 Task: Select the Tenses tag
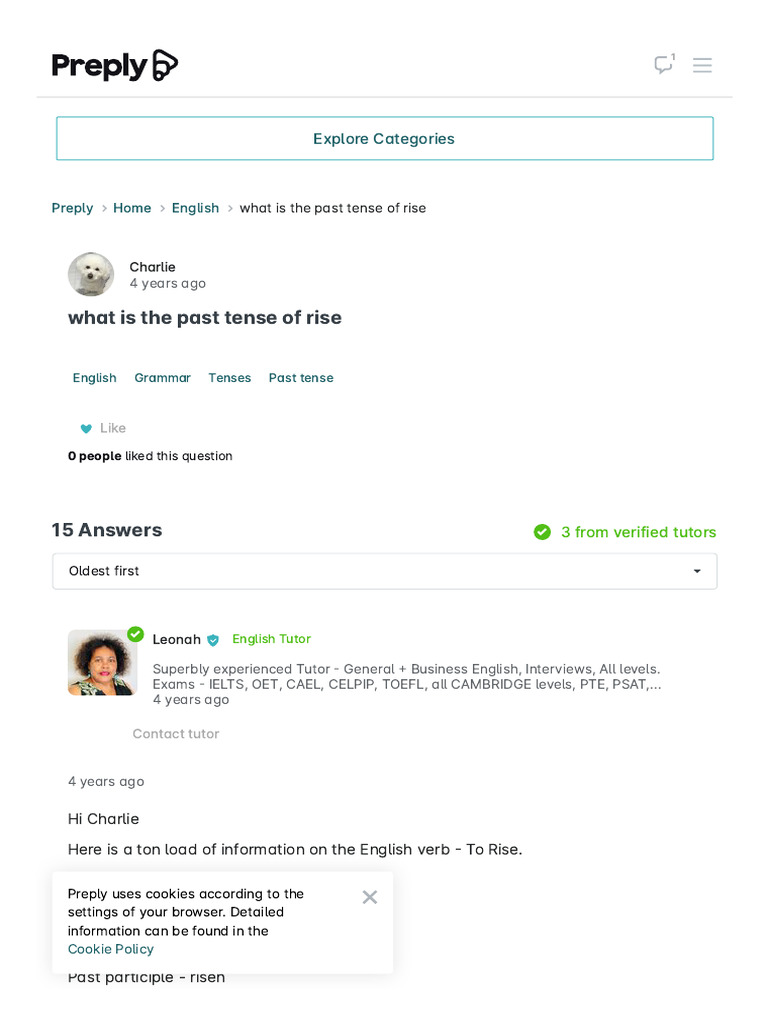pos(229,378)
